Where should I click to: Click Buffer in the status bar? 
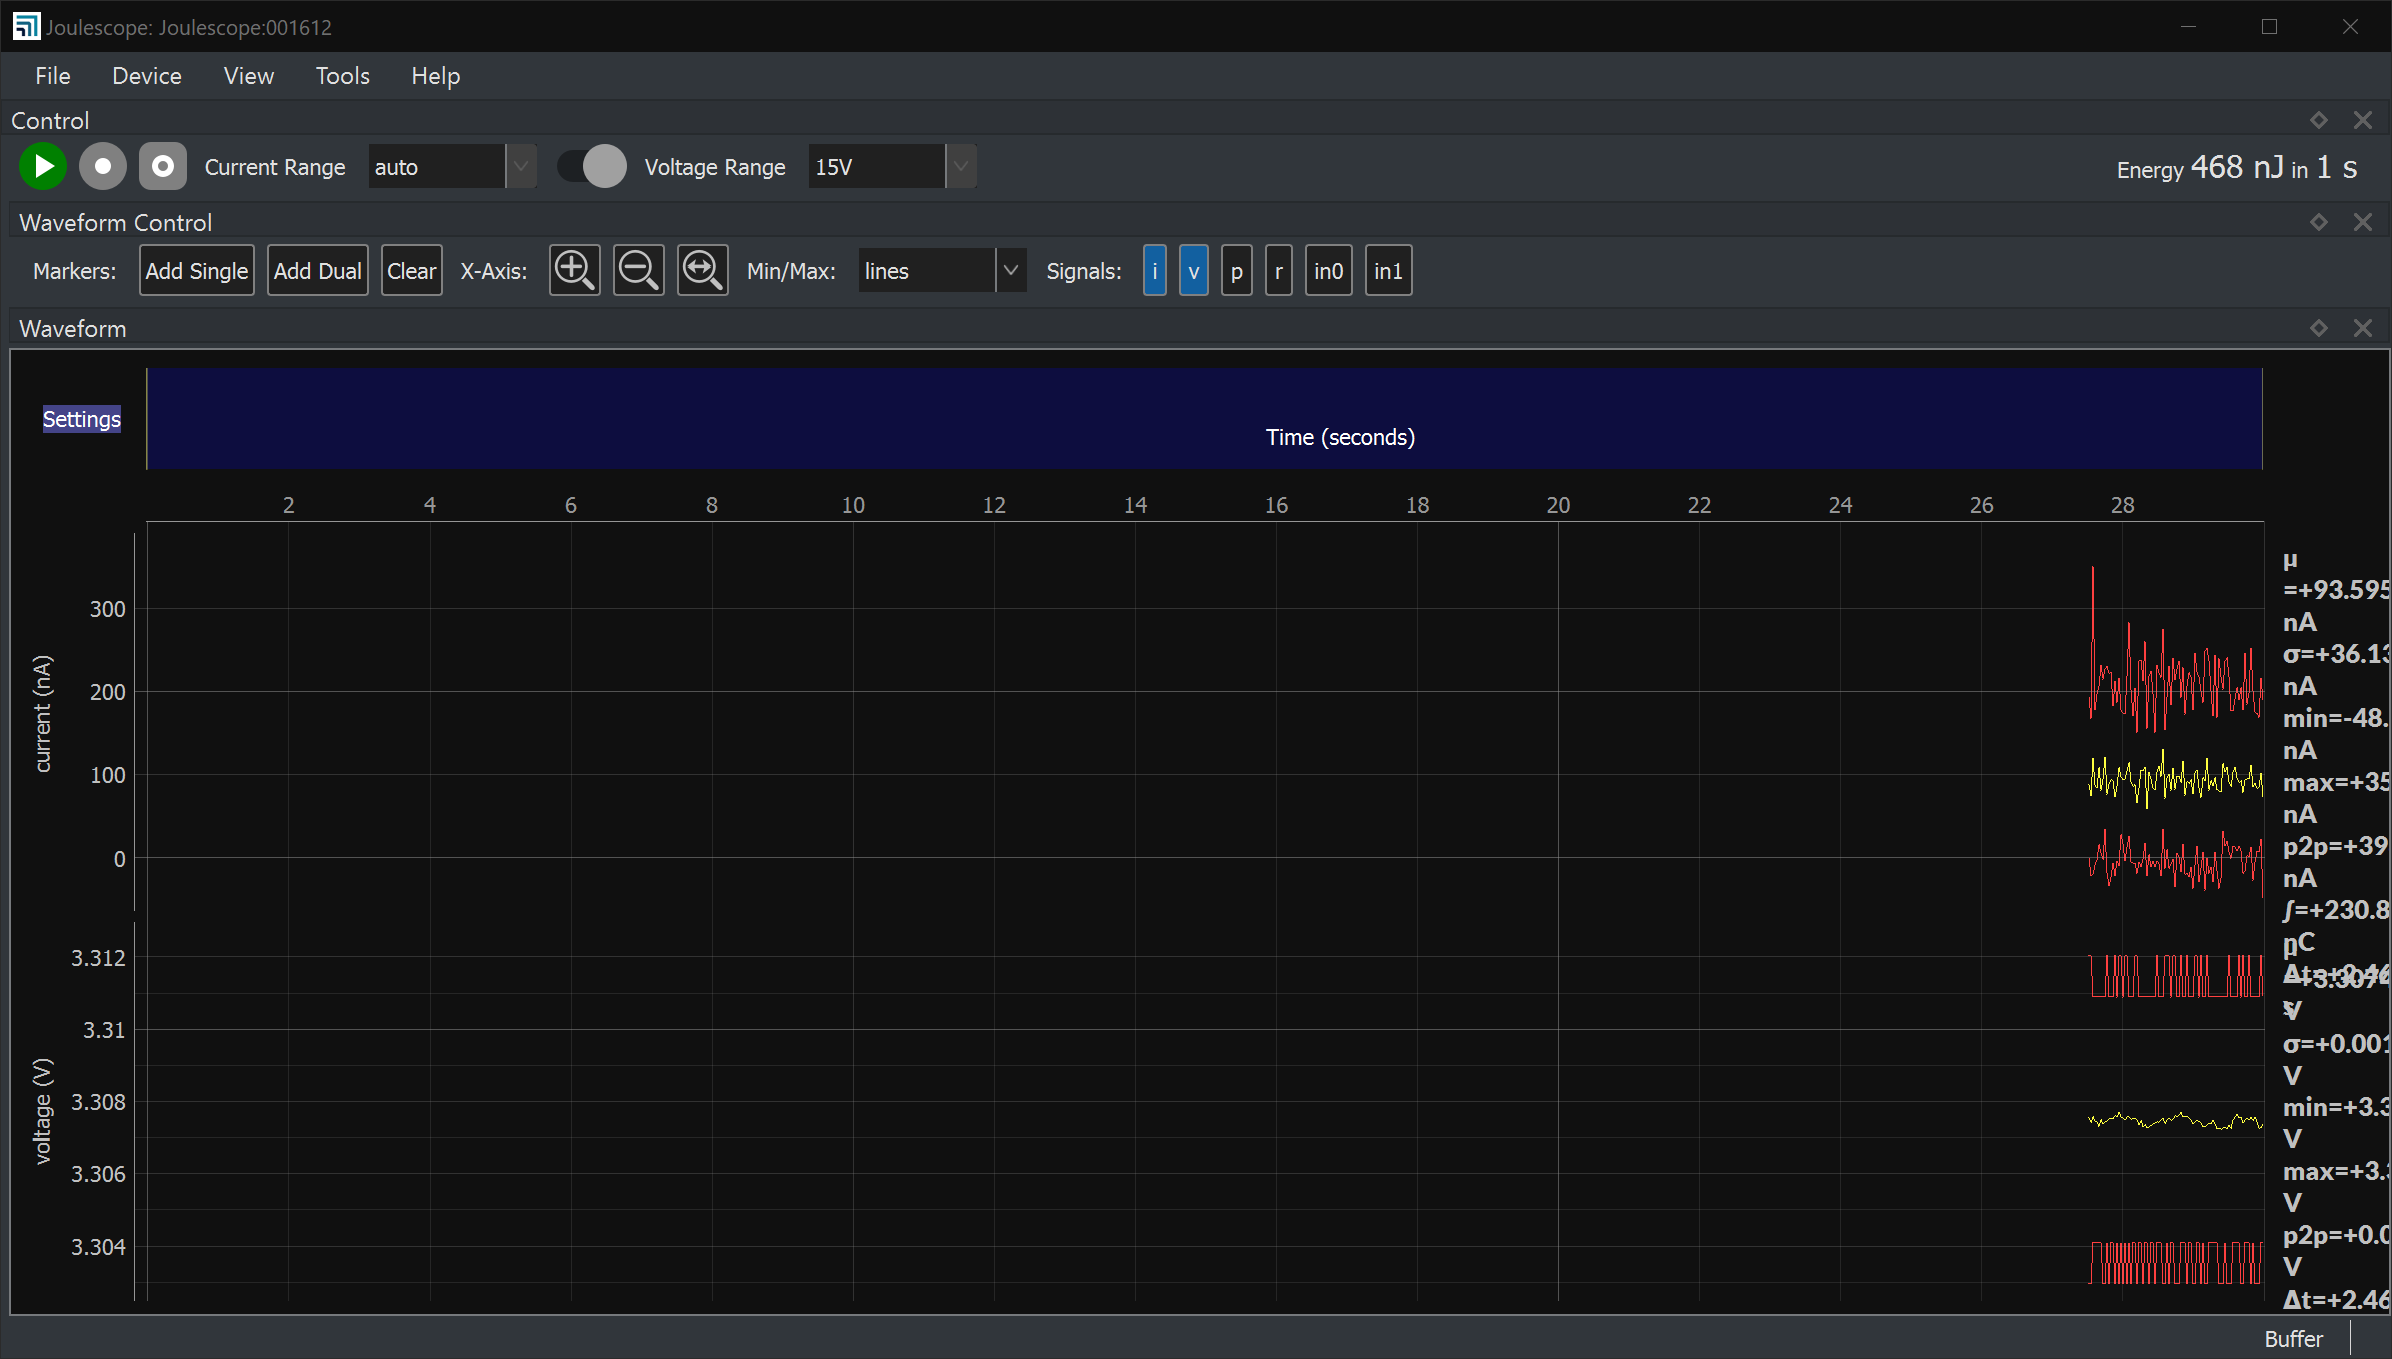(2293, 1338)
